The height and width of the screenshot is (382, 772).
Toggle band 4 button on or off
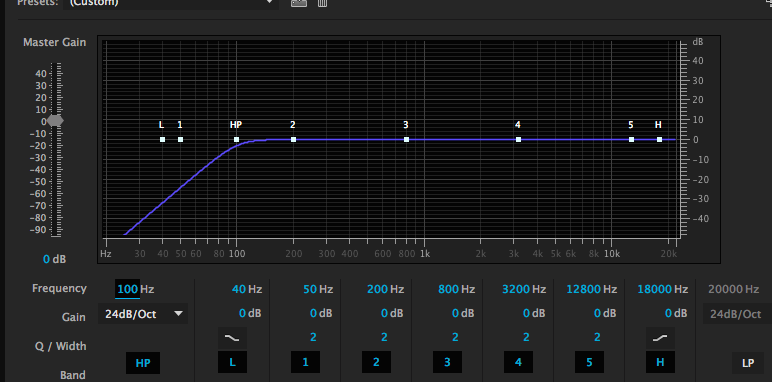click(518, 363)
